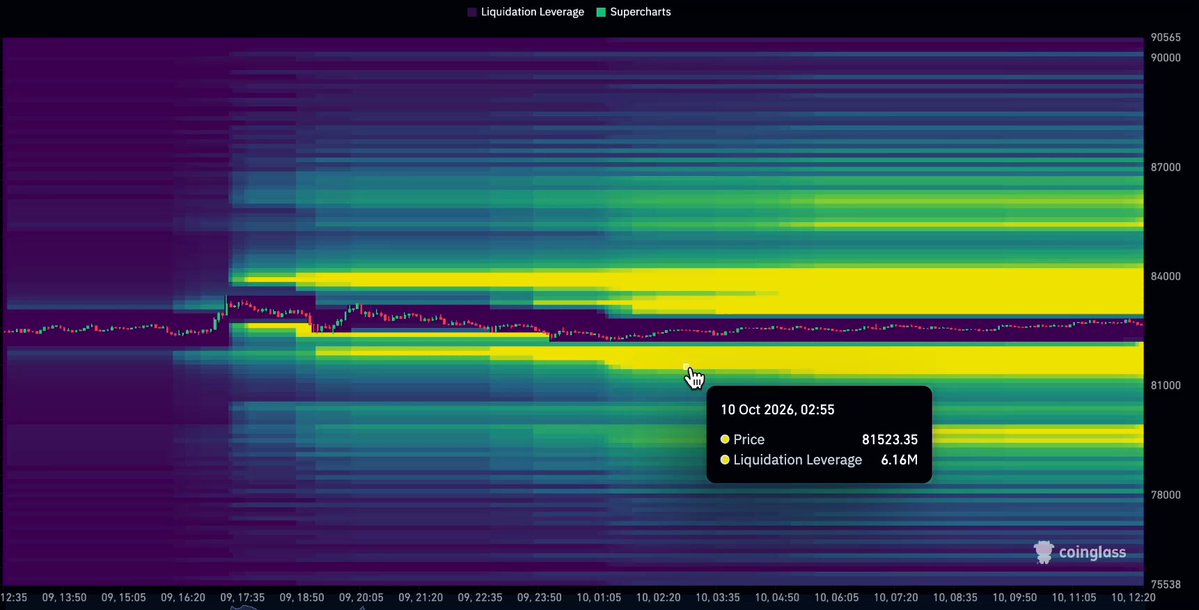Click the 81000 price axis label
This screenshot has height=610, width=1199.
coord(1165,385)
